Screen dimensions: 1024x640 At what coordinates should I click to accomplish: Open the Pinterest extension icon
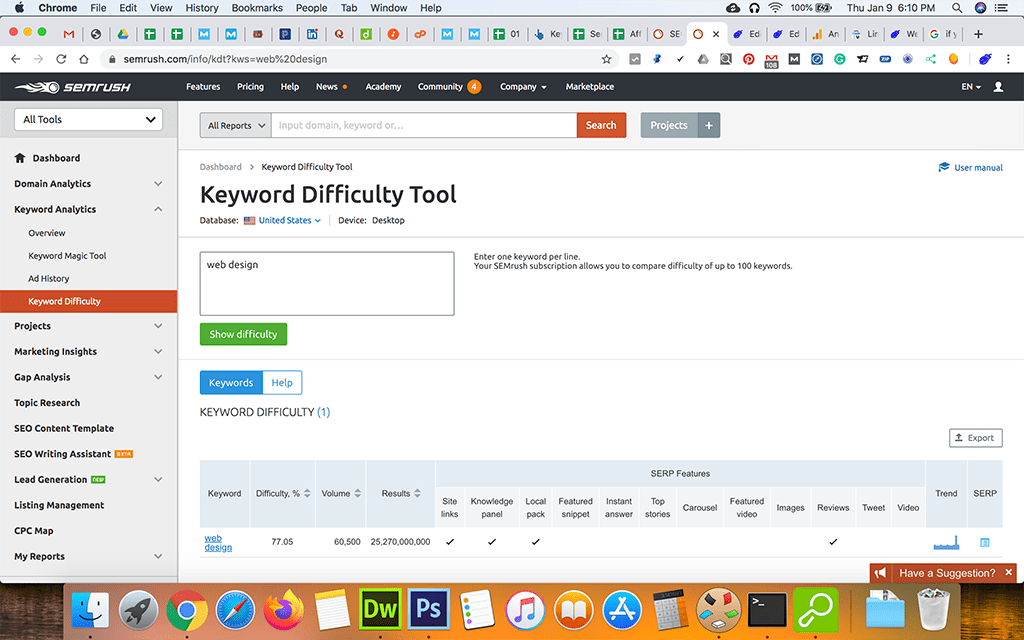(x=748, y=59)
